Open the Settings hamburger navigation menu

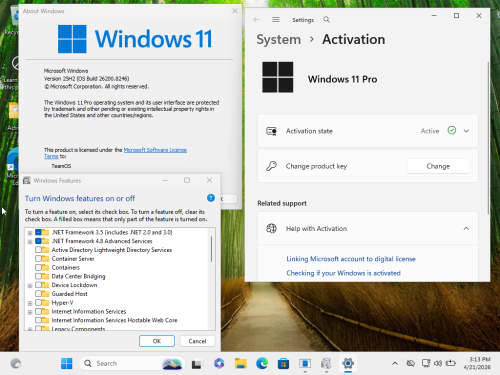coord(276,20)
